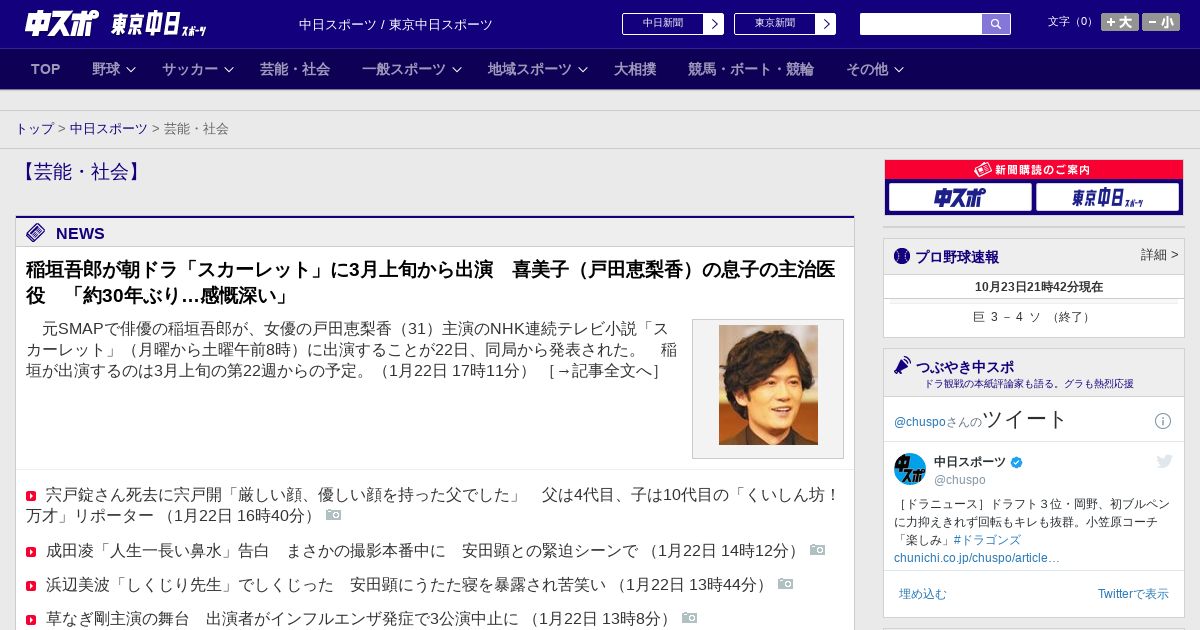Click camera icon beside 浜辺美波 article

(x=785, y=584)
